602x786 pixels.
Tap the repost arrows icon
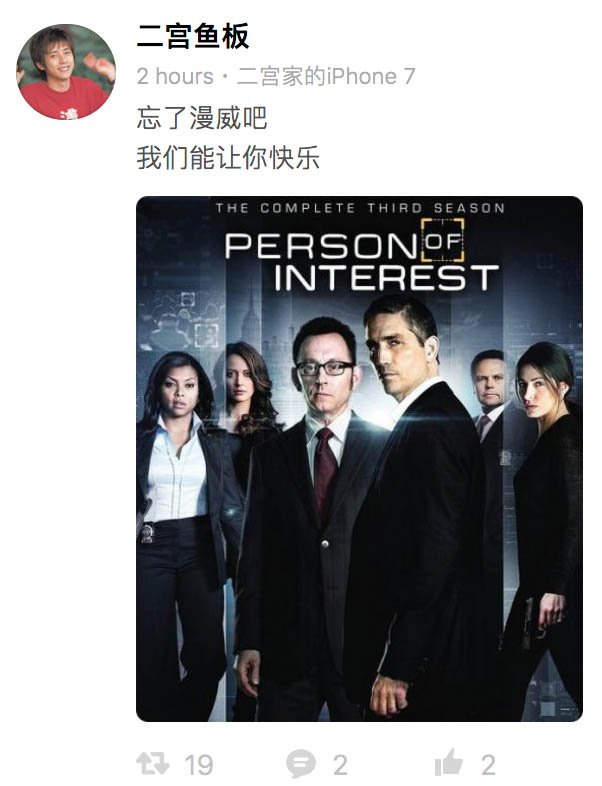tap(153, 764)
